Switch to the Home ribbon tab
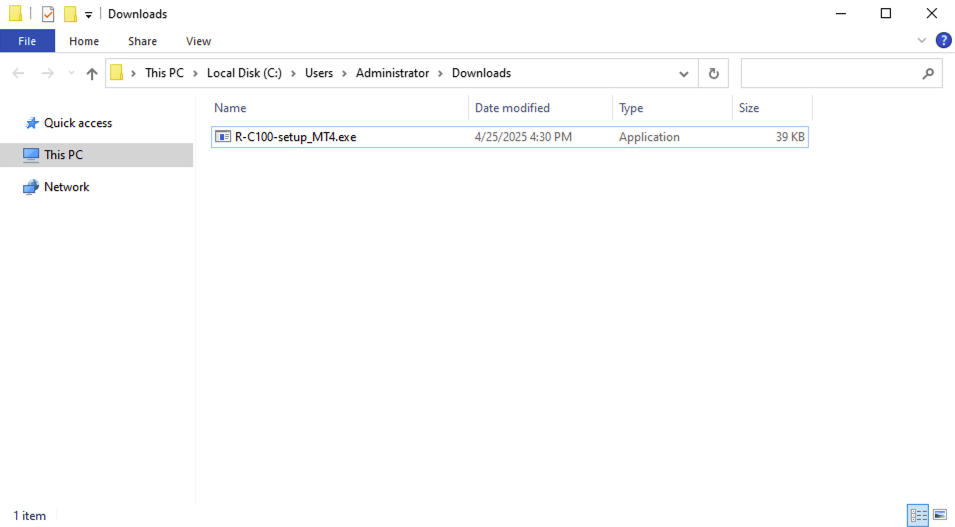Image resolution: width=955 pixels, height=527 pixels. pyautogui.click(x=83, y=41)
